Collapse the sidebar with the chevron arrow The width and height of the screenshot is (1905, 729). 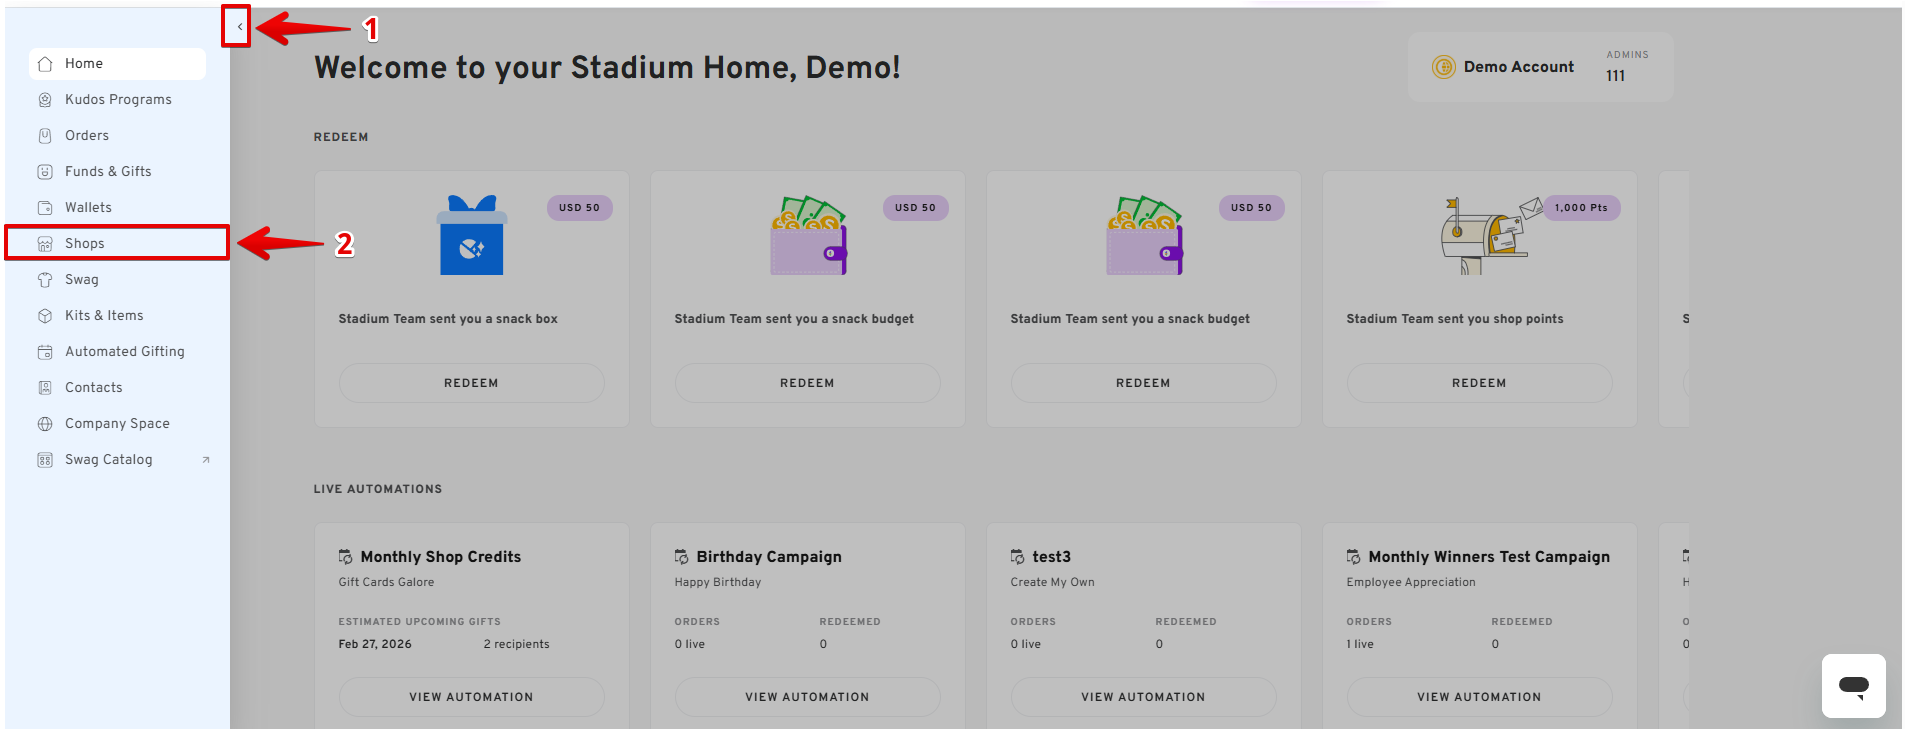pos(239,27)
